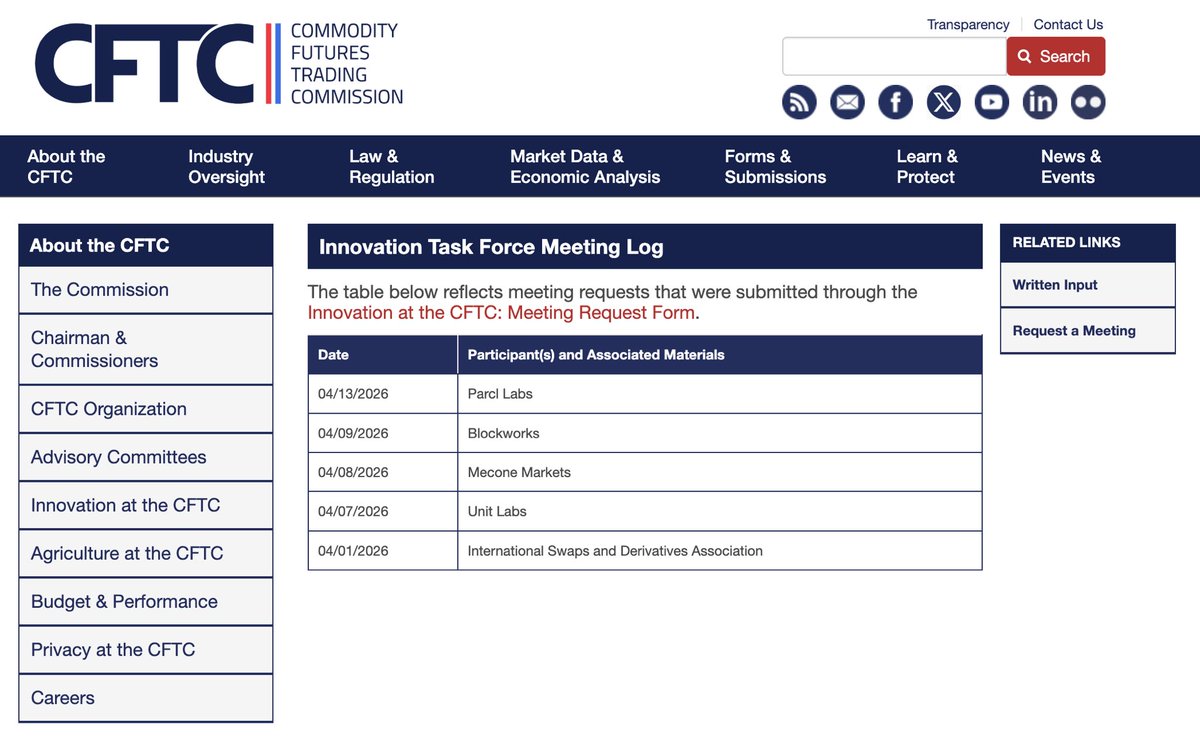Open Innovation at the CFTC sidebar link
This screenshot has height=742, width=1200.
click(x=146, y=505)
